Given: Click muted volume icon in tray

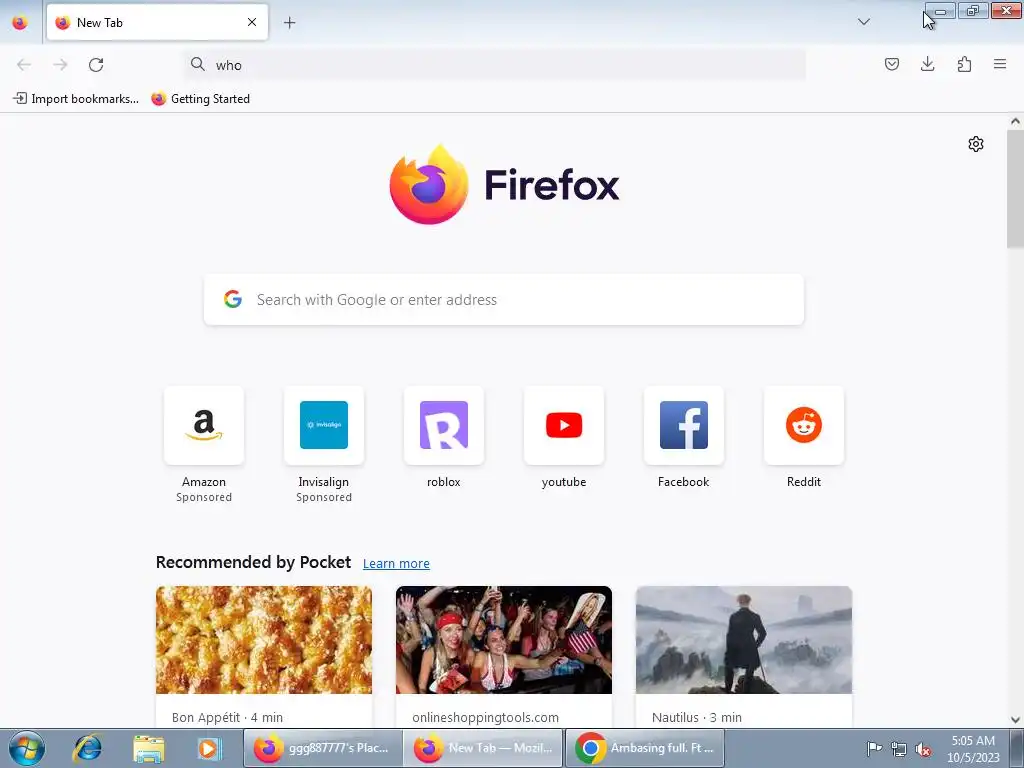Looking at the screenshot, I should click(923, 749).
